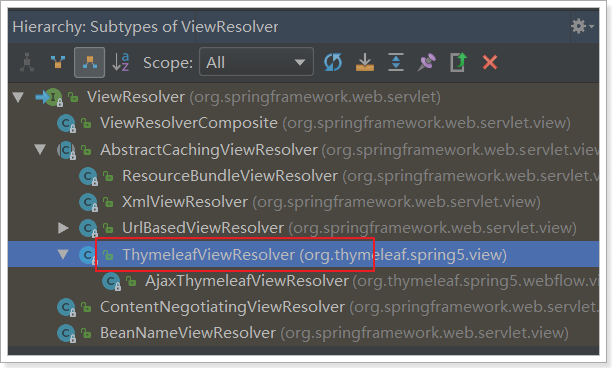Click public lock icon beside BeanNameViewResolver
Viewport: 612px width, 368px height.
point(86,333)
